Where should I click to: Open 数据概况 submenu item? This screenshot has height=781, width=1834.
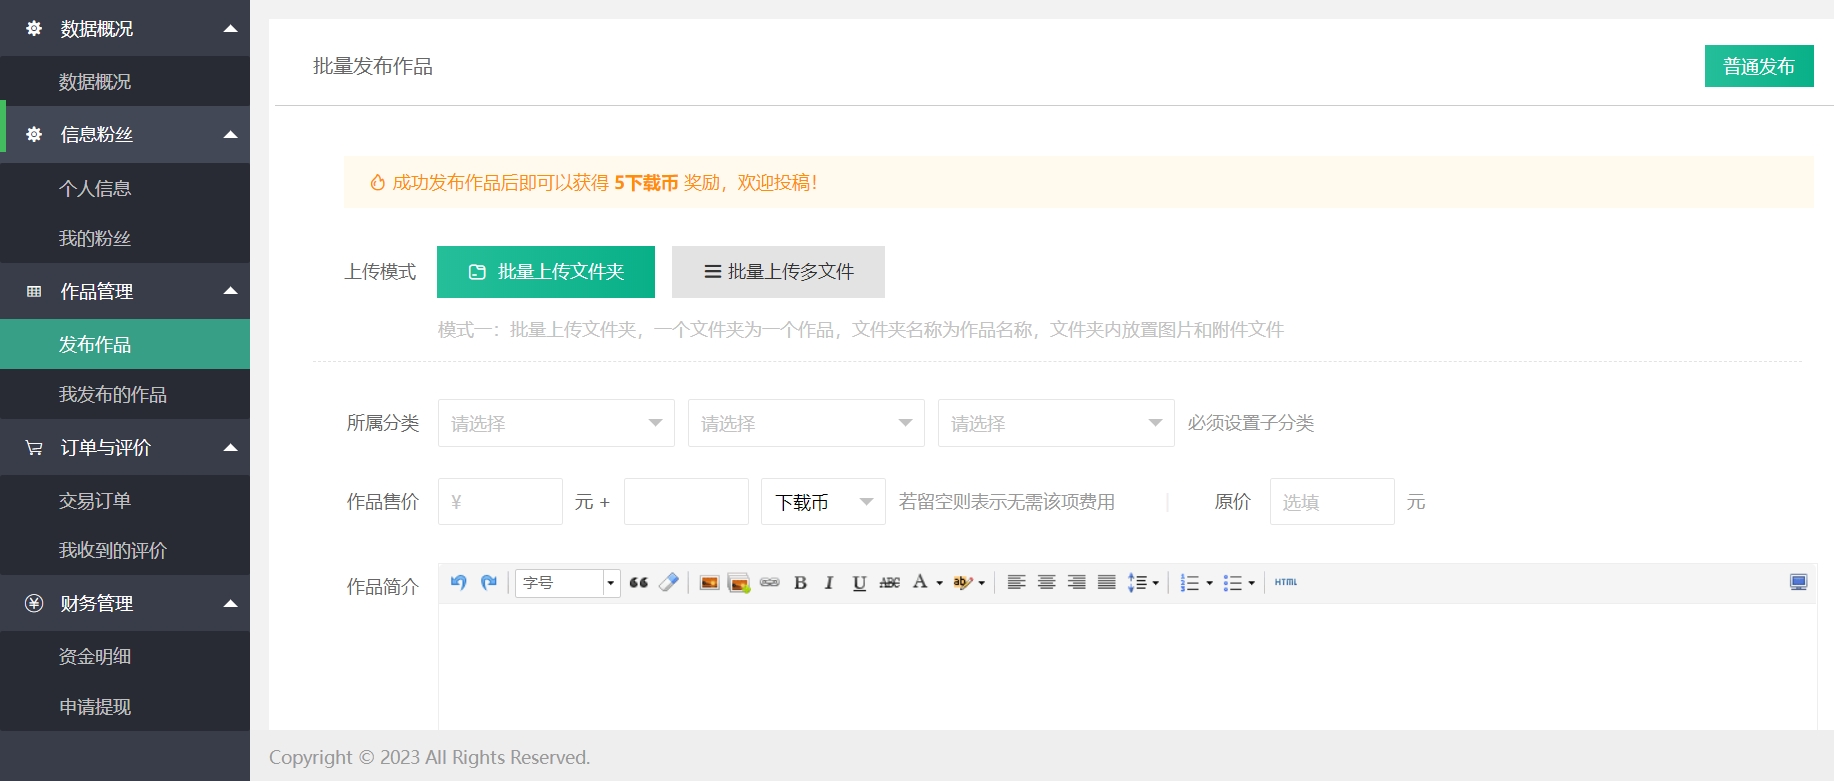(x=125, y=82)
